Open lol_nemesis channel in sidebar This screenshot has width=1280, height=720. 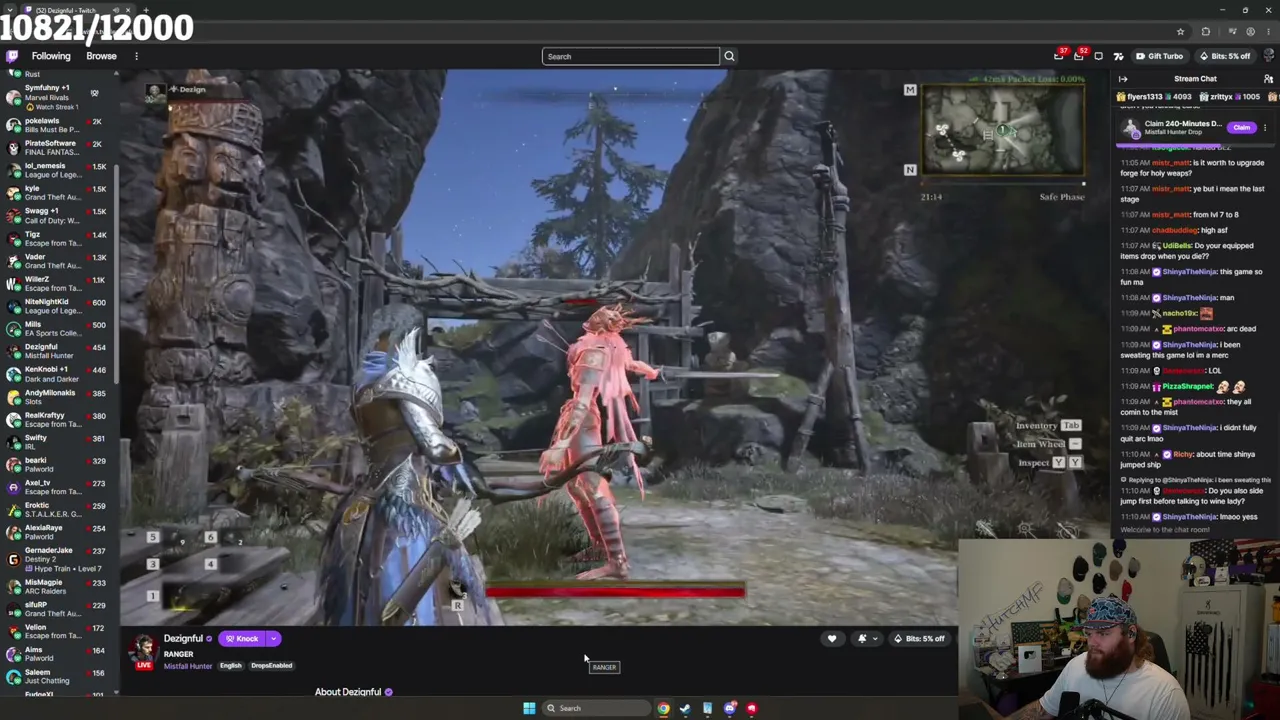coord(58,170)
